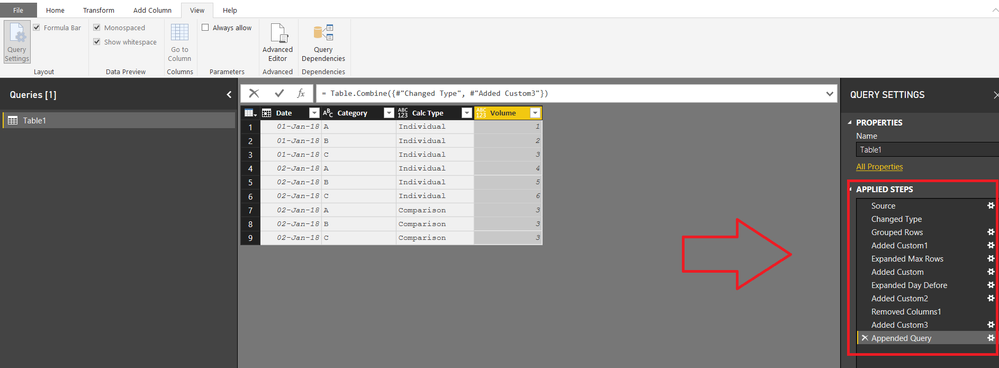
Task: Select row number 9 header
Action: click(250, 237)
